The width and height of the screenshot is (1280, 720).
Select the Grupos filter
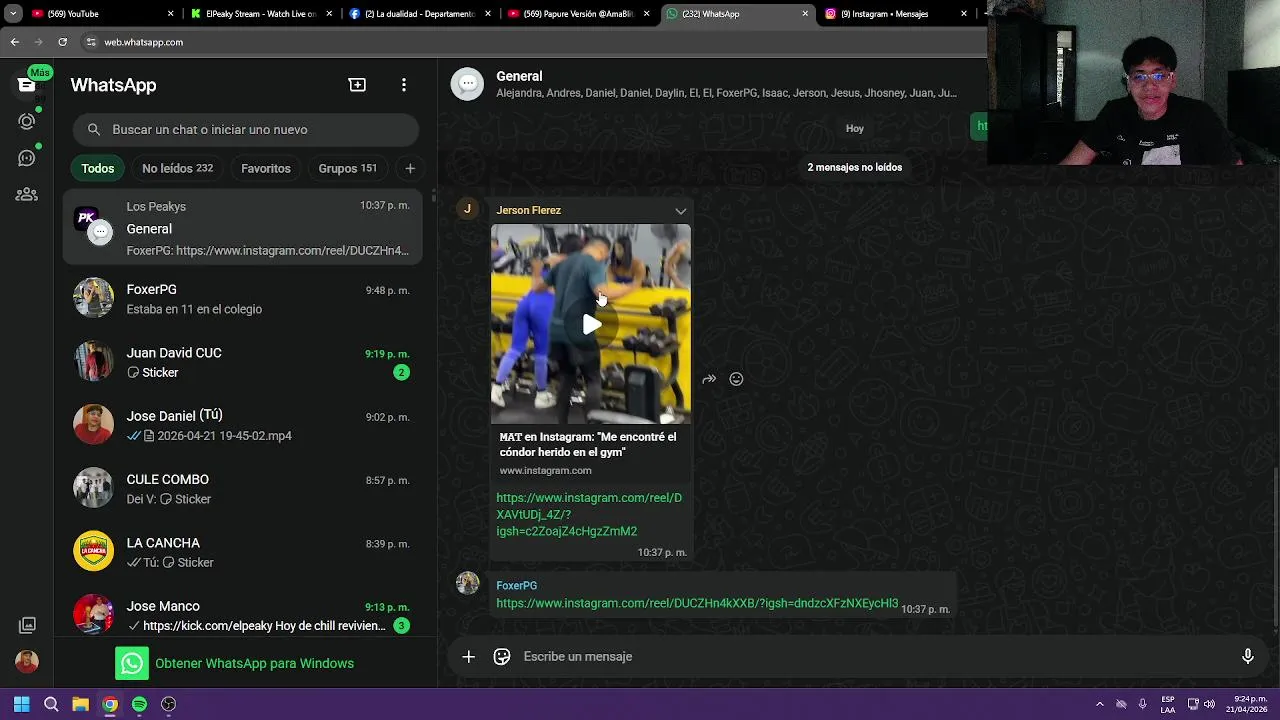[x=347, y=168]
